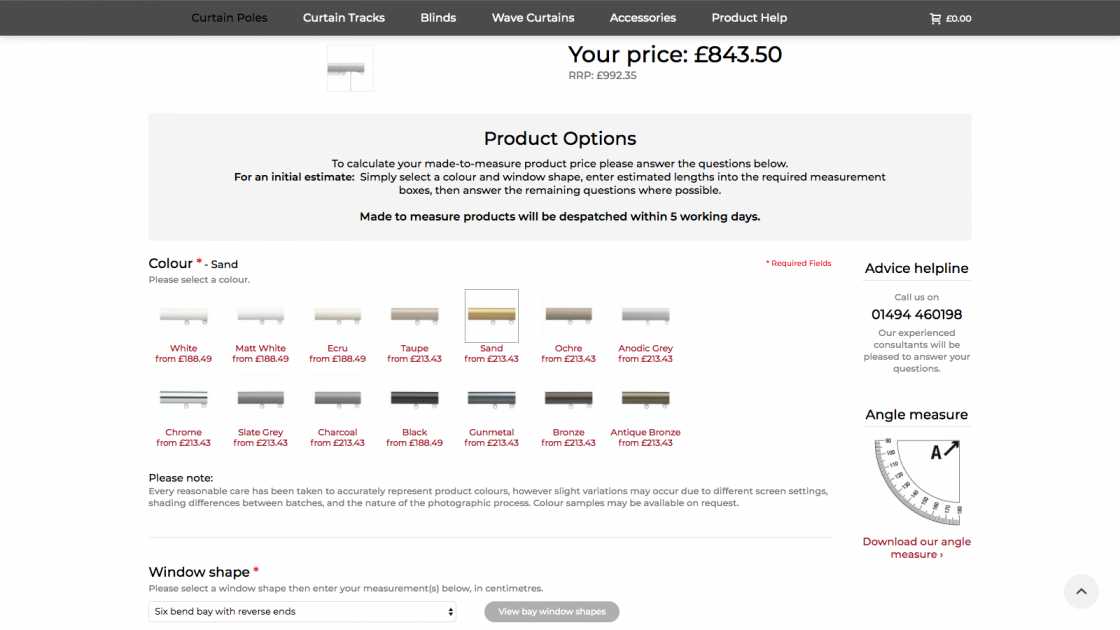Screen dimensions: 1120x630
Task: Click the product thumbnail image
Action: point(350,68)
